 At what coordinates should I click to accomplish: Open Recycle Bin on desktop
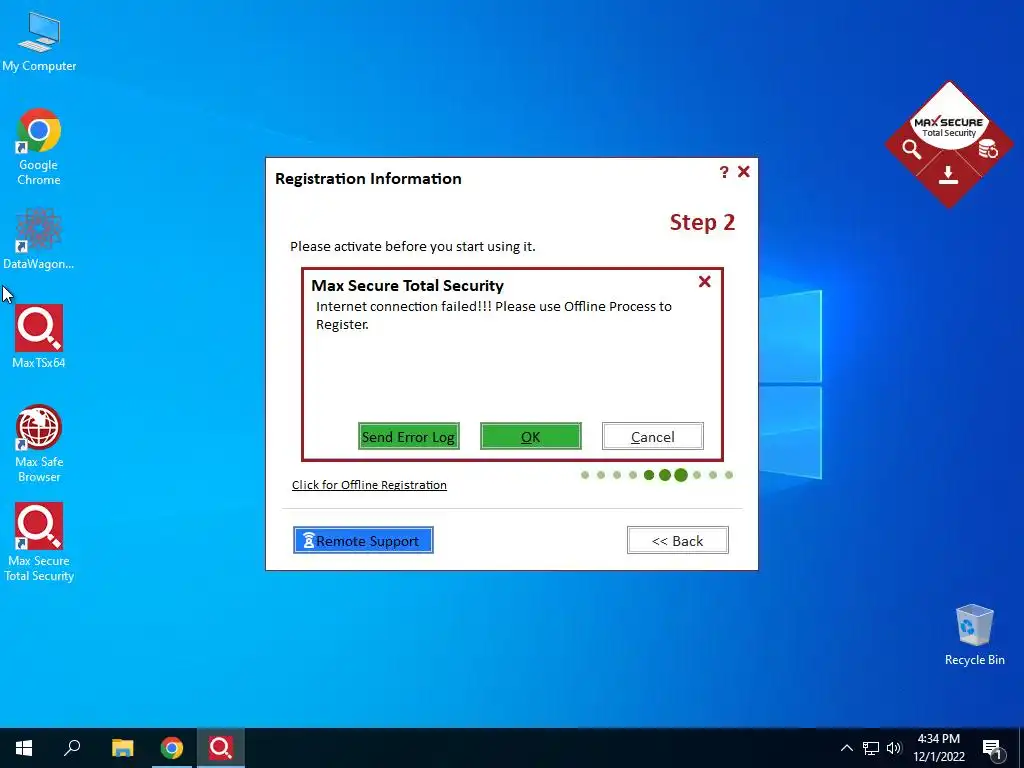click(x=974, y=635)
